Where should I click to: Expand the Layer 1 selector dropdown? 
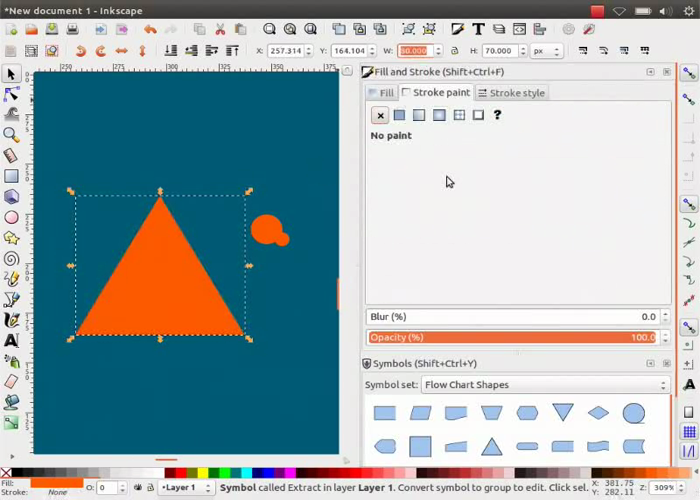pos(185,488)
